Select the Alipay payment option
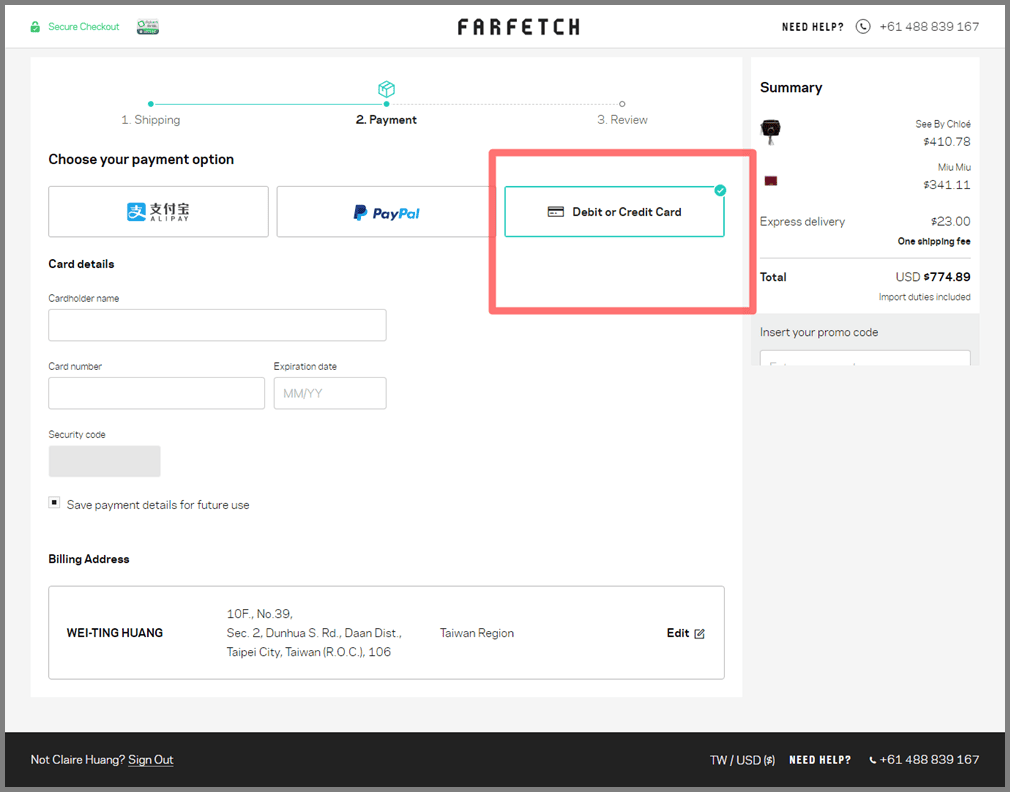The height and width of the screenshot is (792, 1010). (158, 212)
